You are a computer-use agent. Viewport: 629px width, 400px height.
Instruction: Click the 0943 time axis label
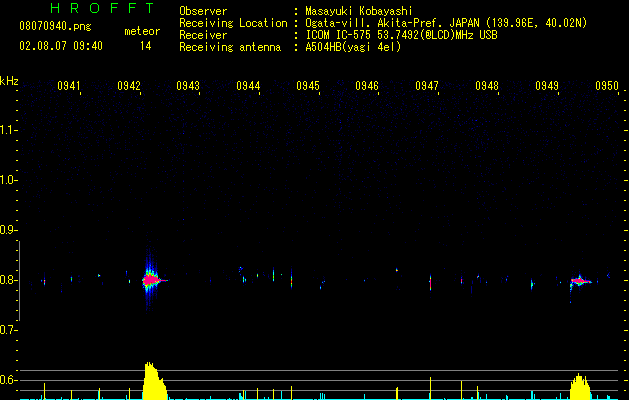188,85
